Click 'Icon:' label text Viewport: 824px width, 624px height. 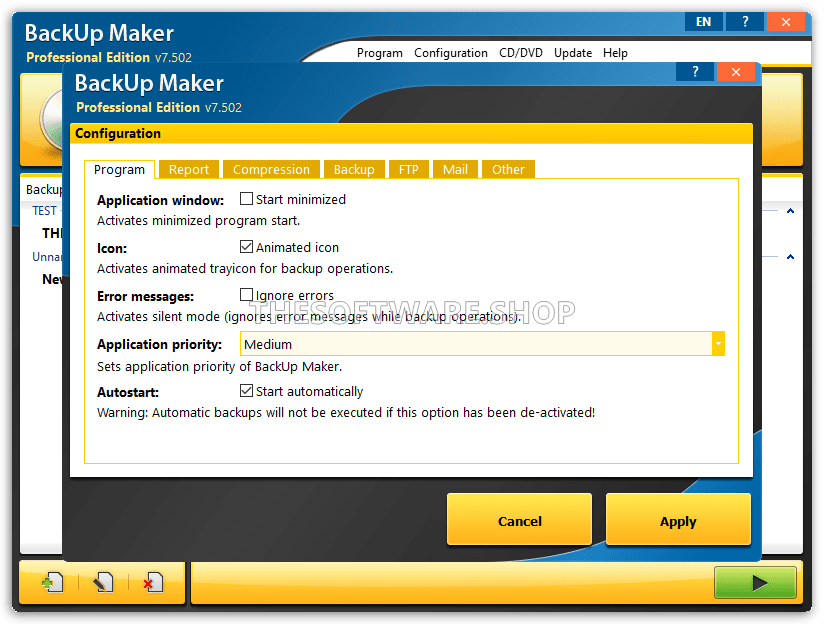112,248
